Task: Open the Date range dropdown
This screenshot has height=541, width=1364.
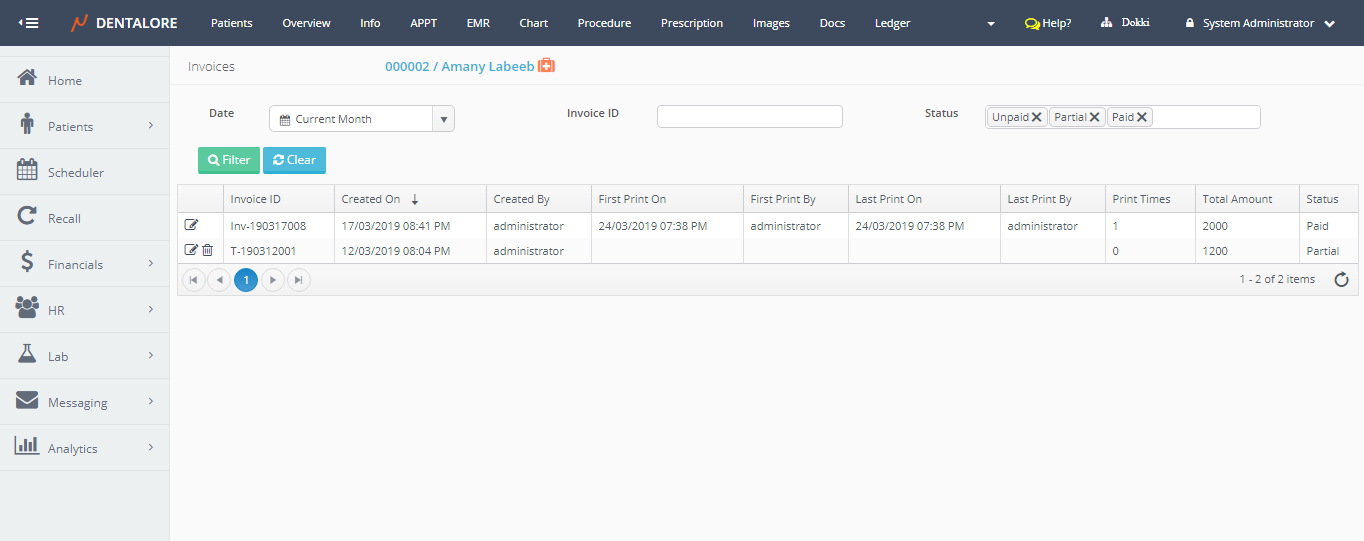Action: [443, 119]
